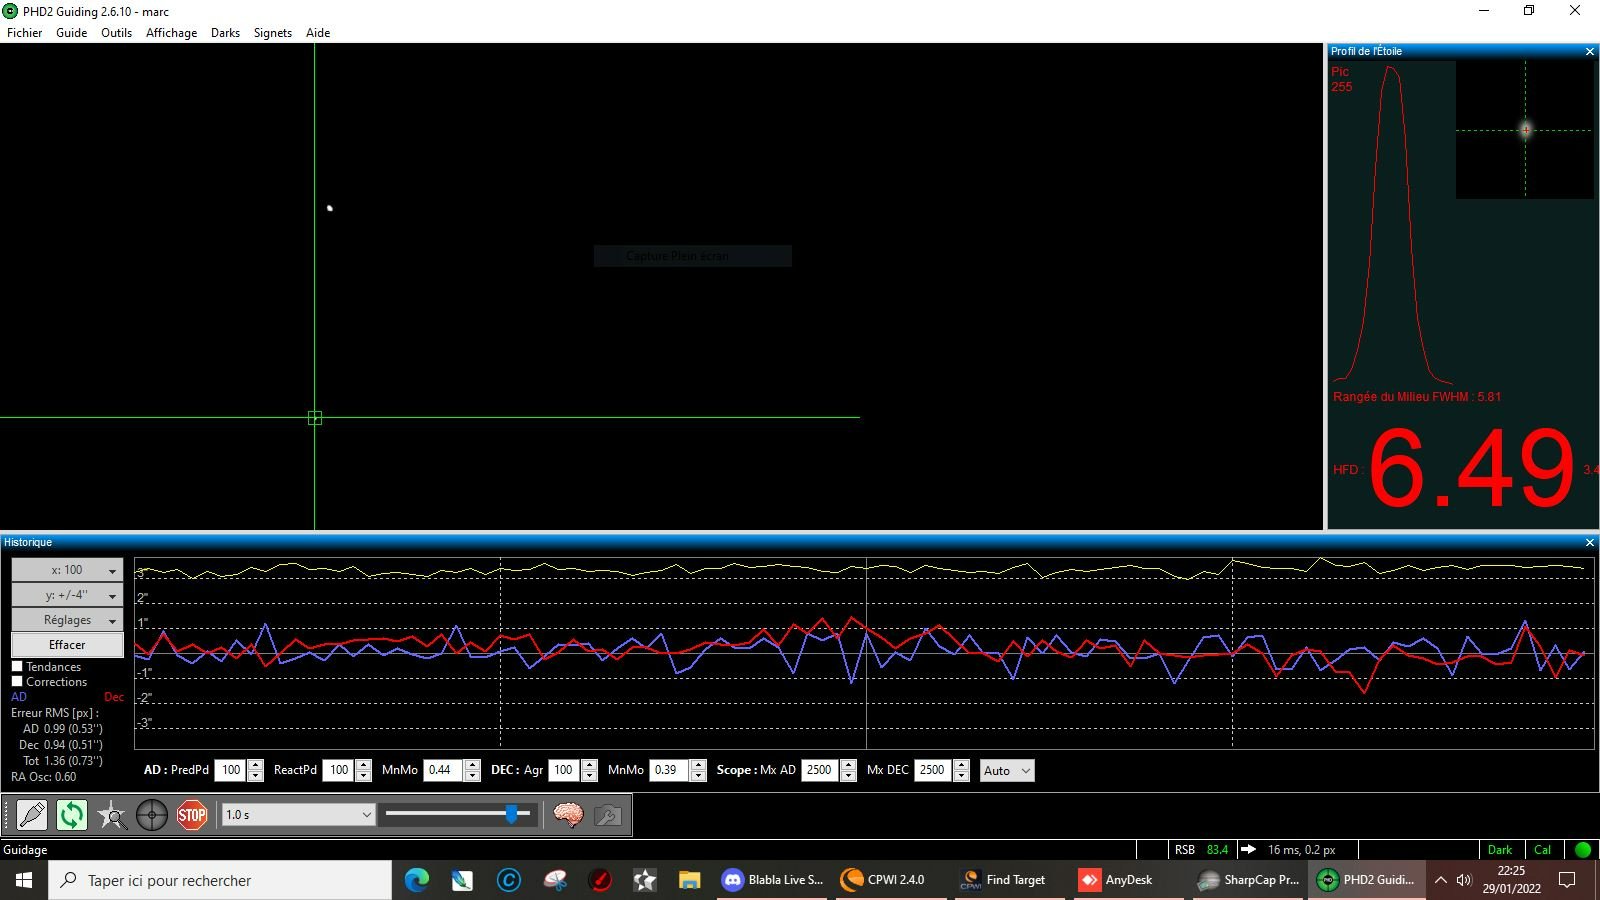Image resolution: width=1600 pixels, height=900 pixels.
Task: Enable the Corrections checkbox
Action: pos(17,681)
